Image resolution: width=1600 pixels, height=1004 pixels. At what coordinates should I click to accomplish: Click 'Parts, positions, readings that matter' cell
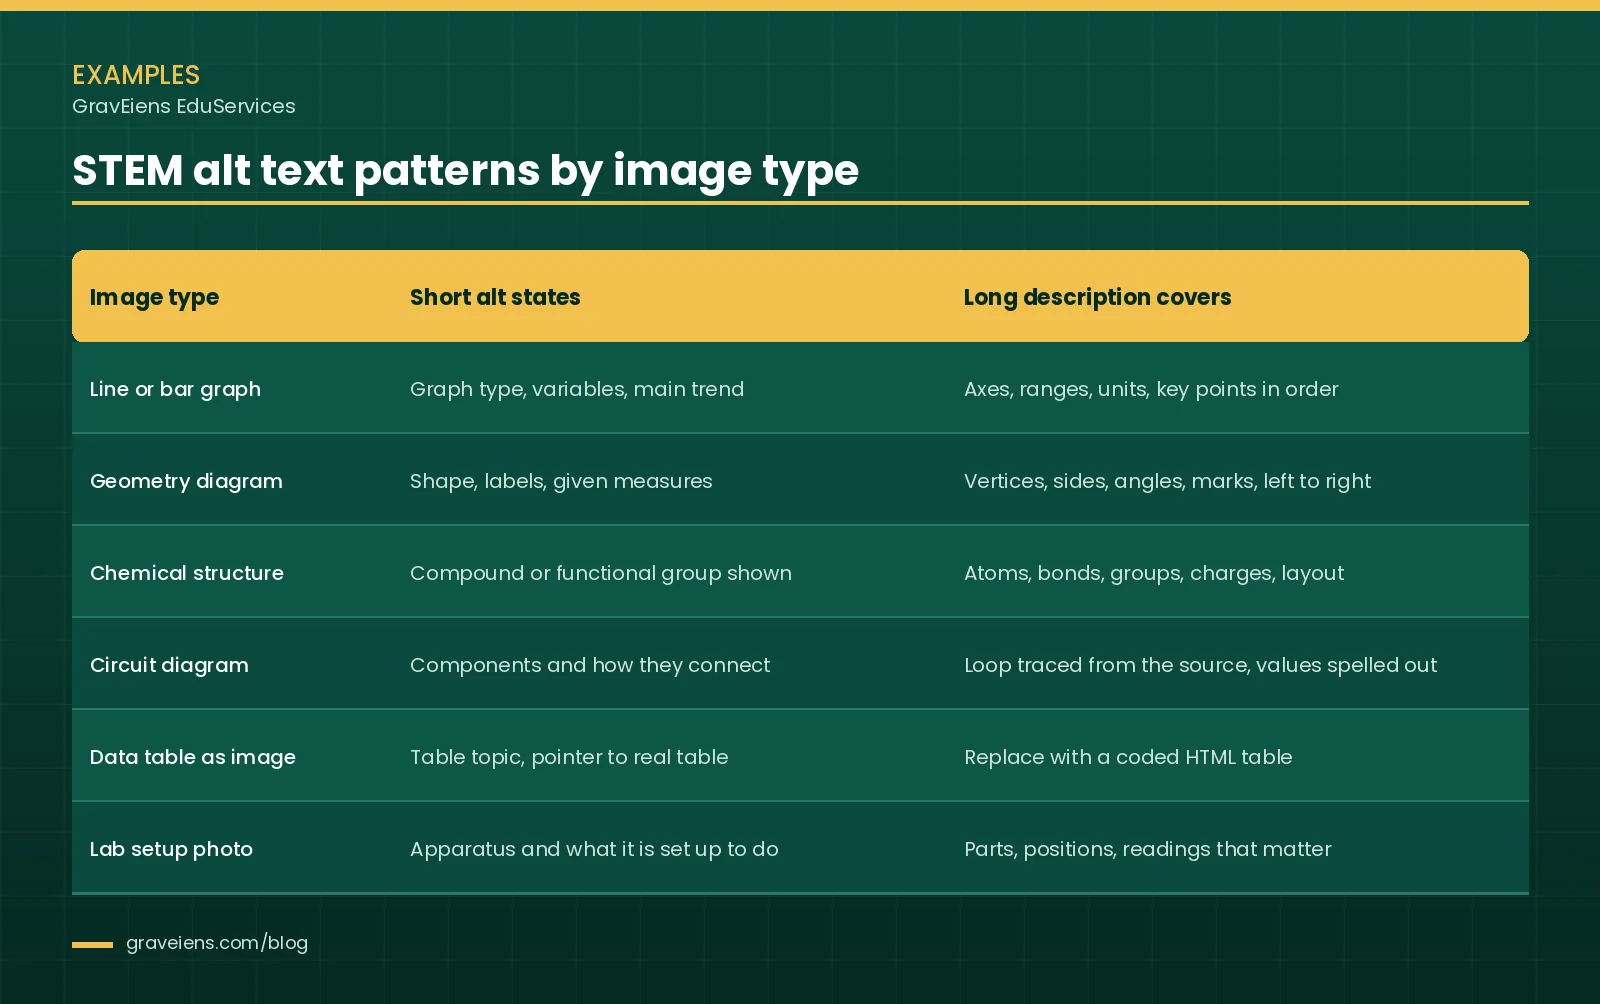[1148, 849]
